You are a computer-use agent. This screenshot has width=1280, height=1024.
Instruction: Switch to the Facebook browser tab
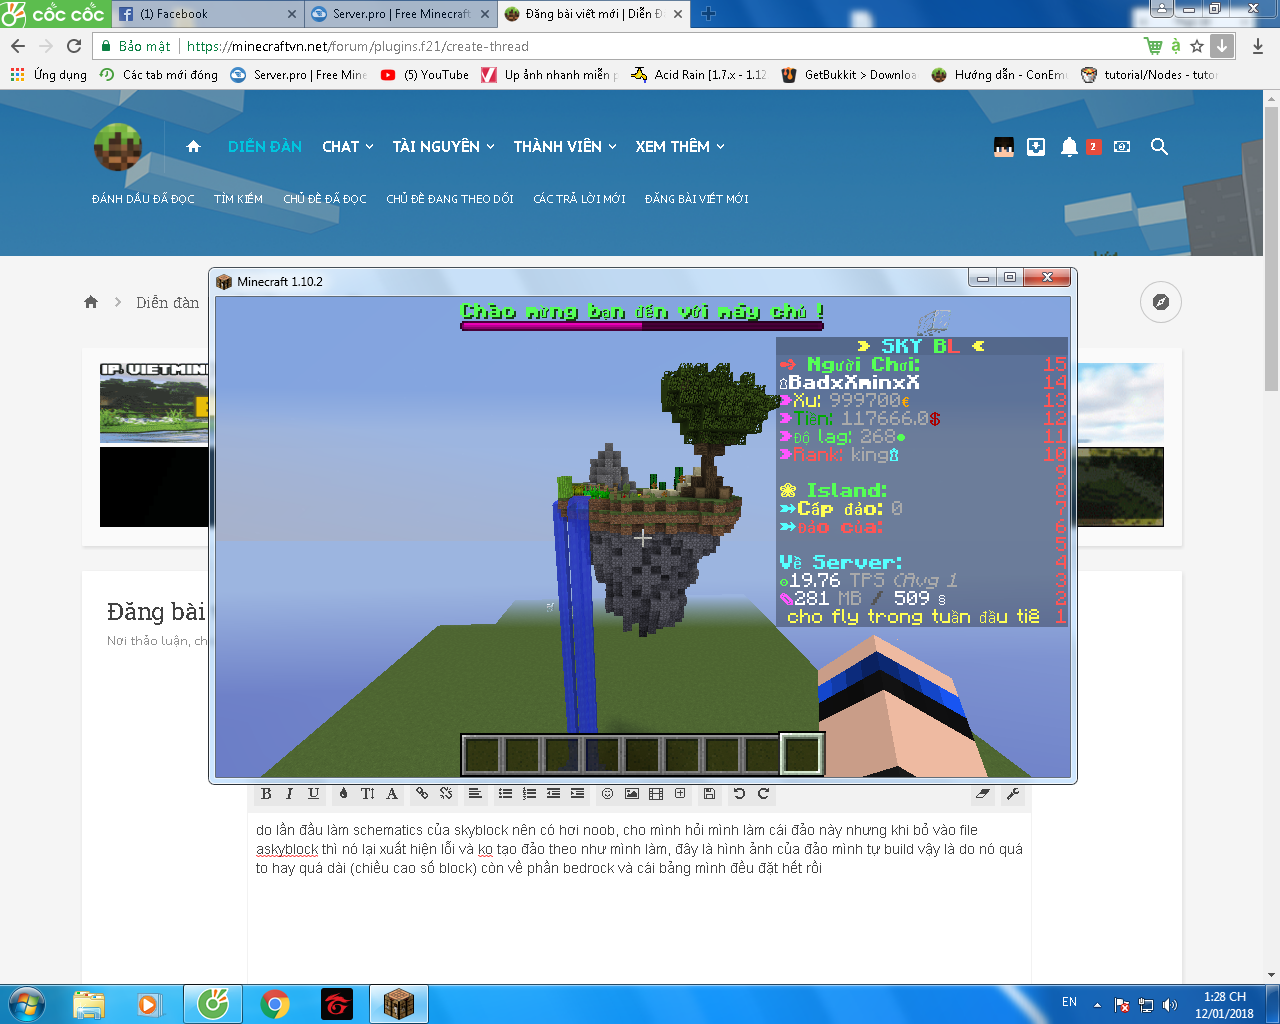(x=207, y=14)
